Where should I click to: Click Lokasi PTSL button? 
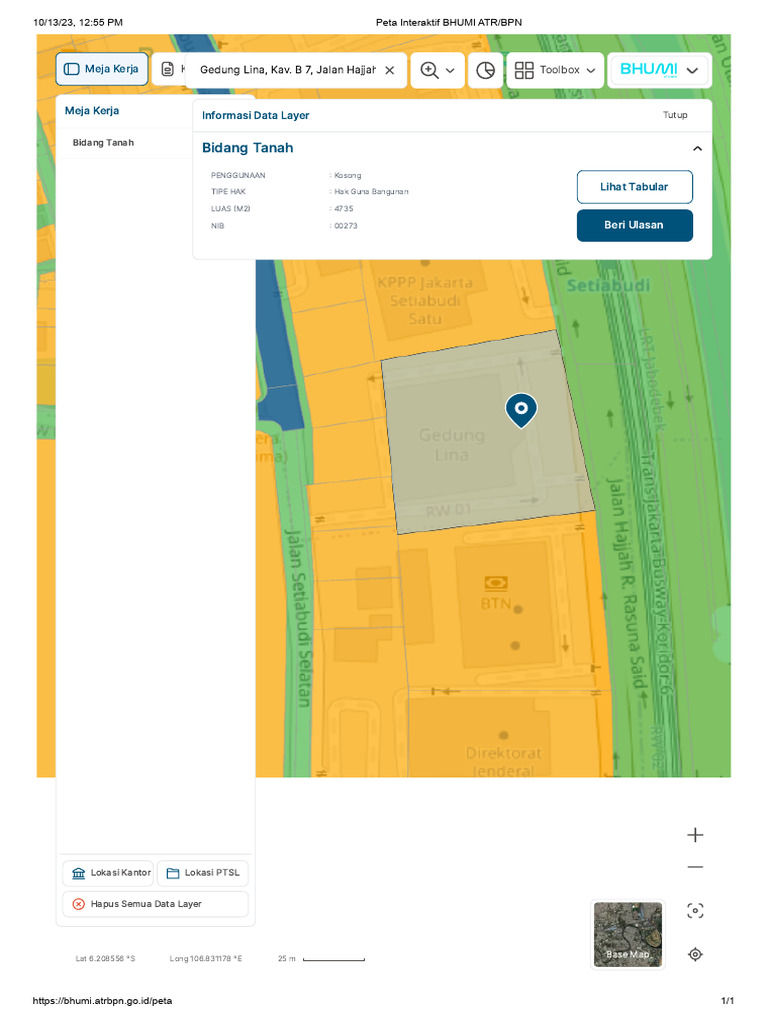(x=202, y=872)
